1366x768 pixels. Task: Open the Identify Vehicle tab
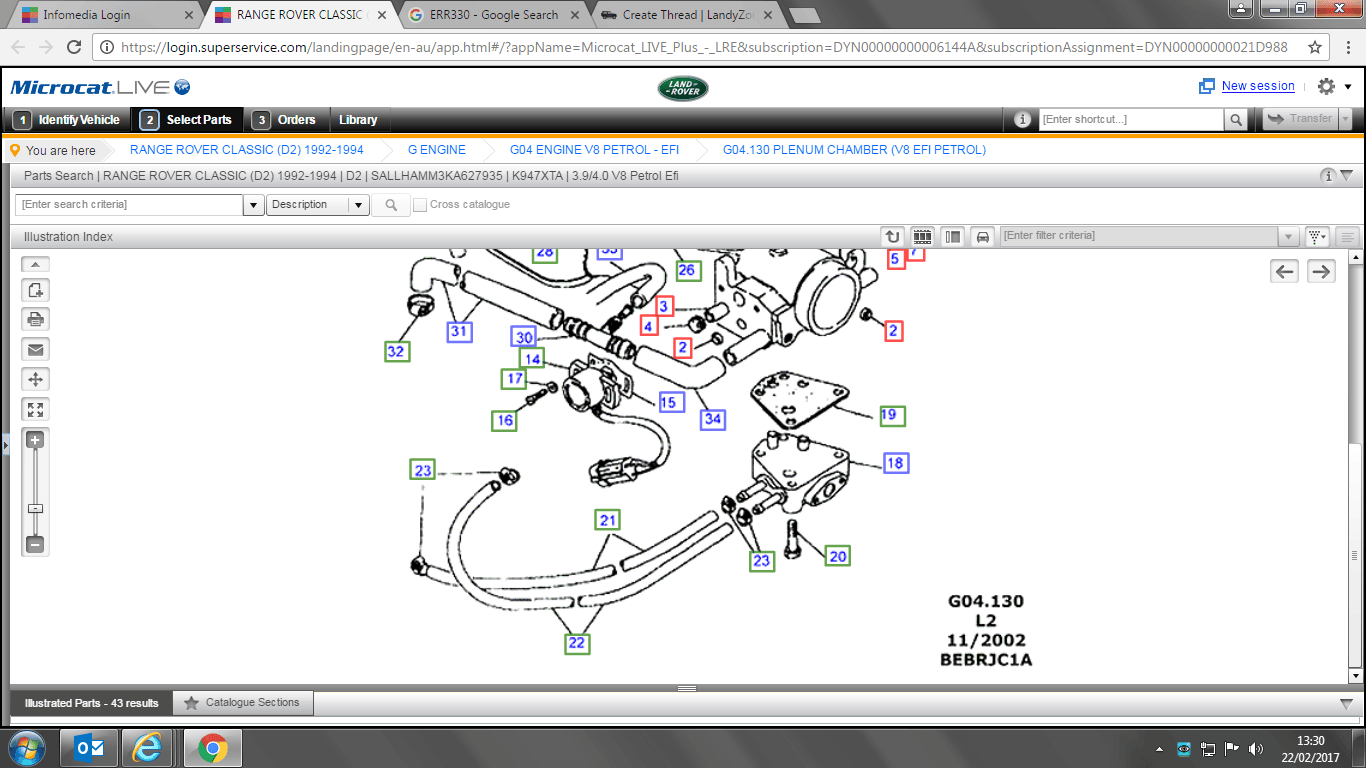click(66, 120)
